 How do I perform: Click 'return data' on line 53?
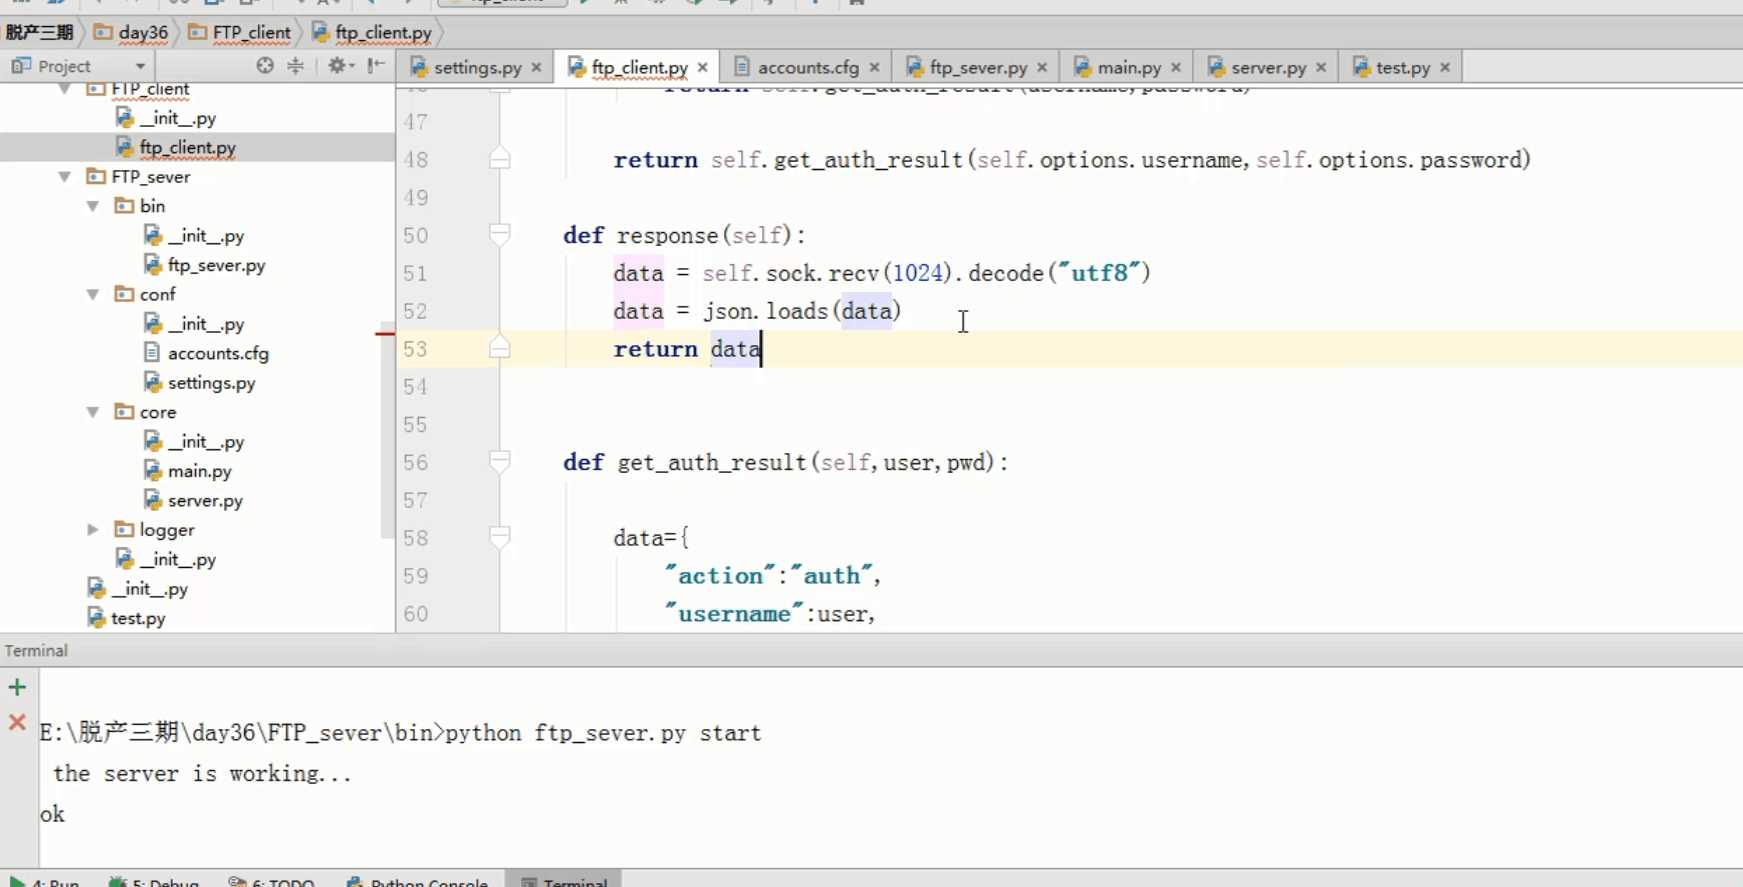tap(687, 349)
